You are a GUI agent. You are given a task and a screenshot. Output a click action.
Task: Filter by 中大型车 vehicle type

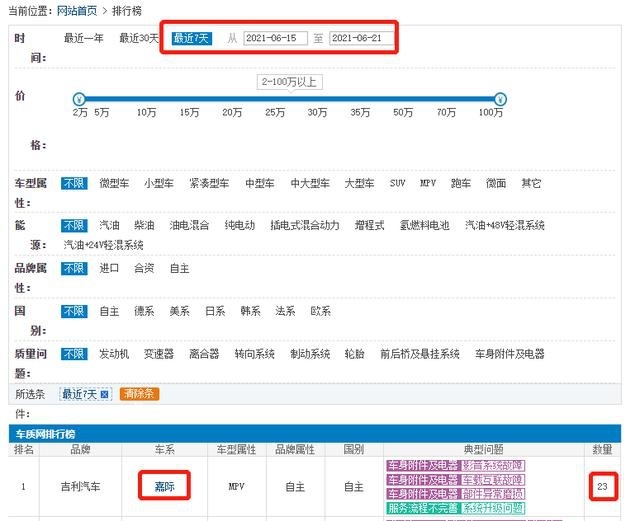310,183
